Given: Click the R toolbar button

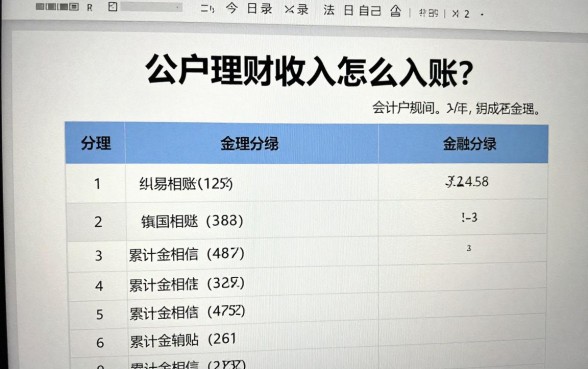Looking at the screenshot, I should pos(90,8).
